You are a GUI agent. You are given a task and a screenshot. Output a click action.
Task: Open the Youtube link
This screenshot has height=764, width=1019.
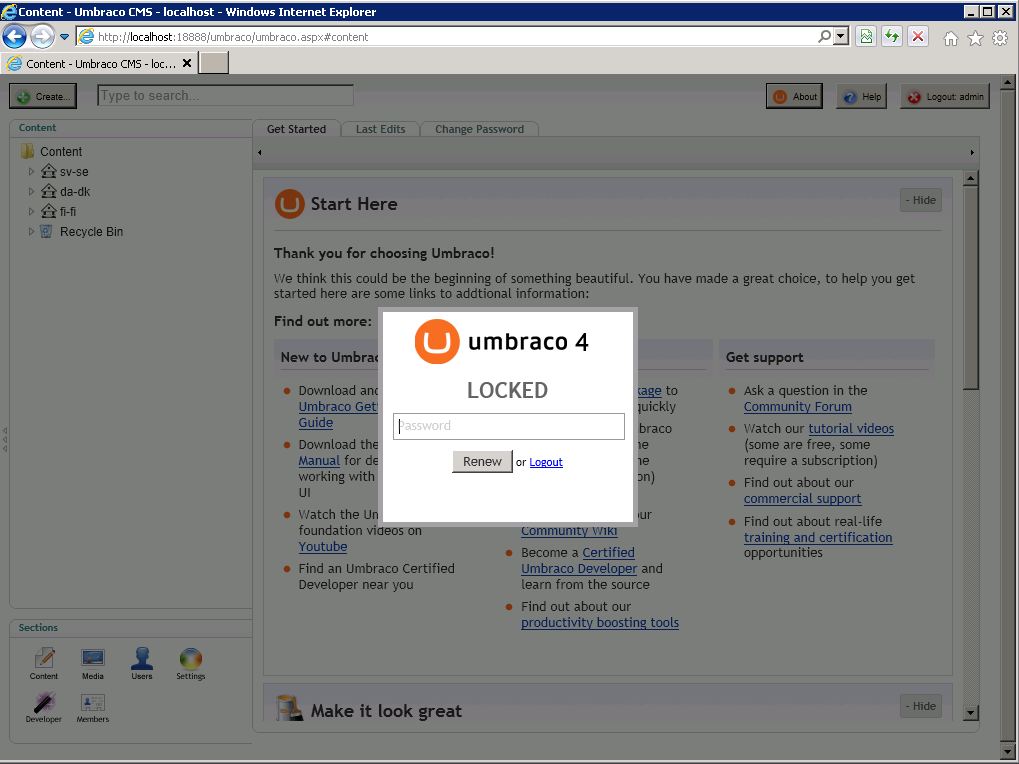point(322,547)
